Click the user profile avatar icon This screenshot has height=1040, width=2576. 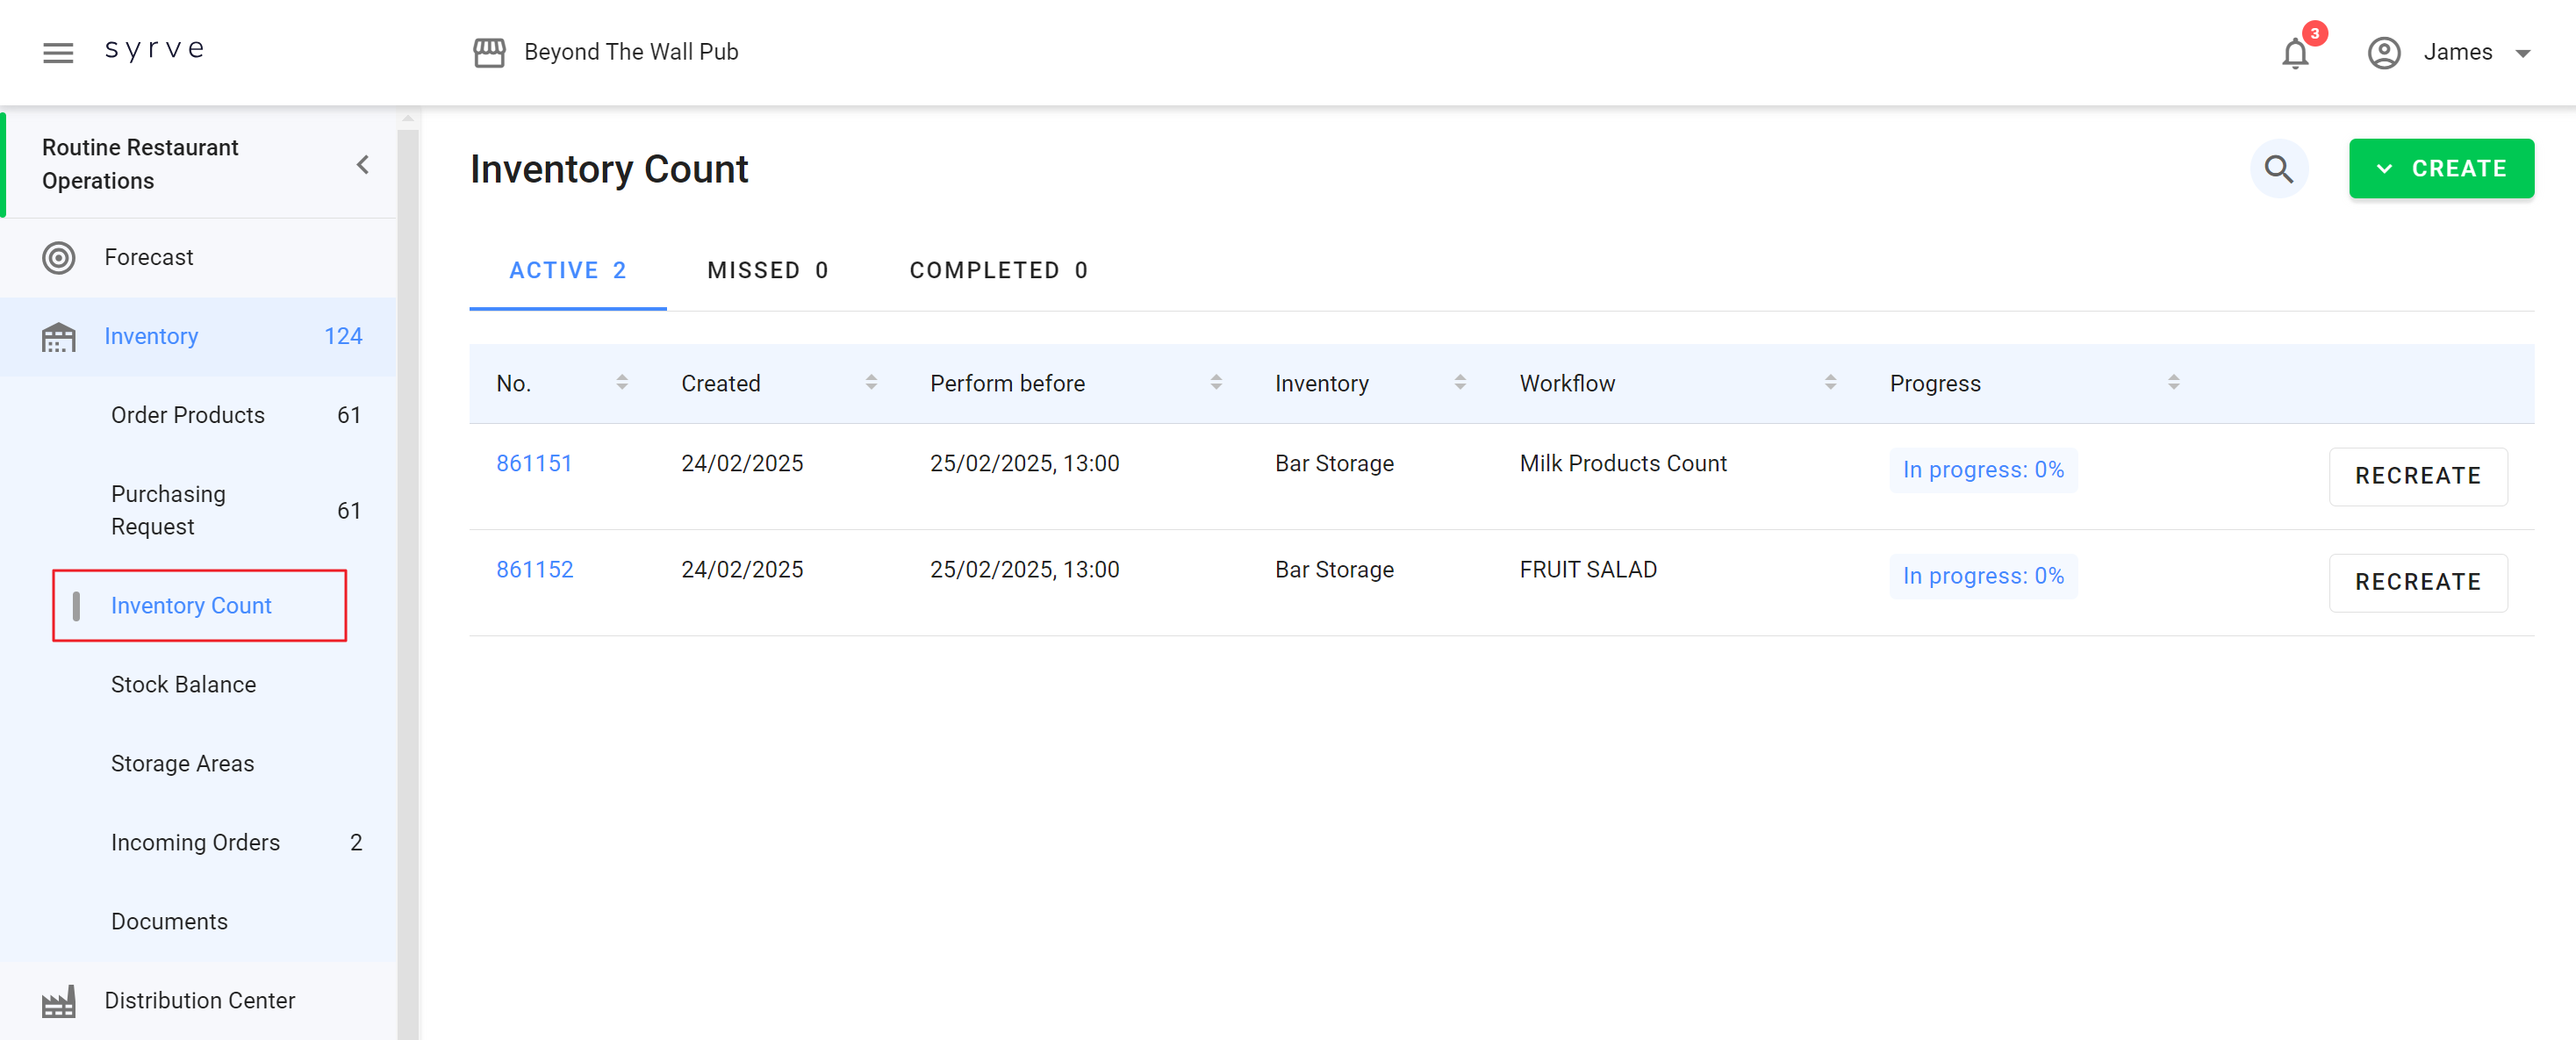point(2383,53)
